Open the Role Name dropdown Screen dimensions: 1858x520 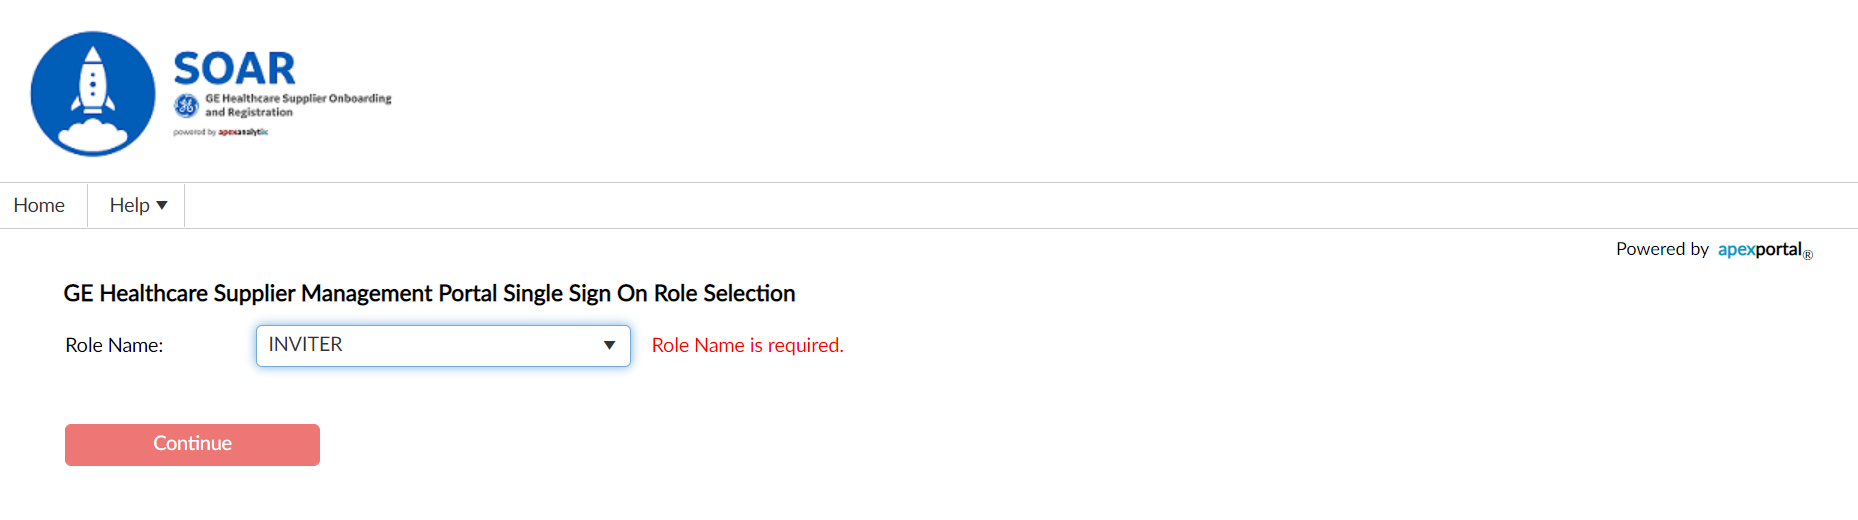(x=442, y=345)
